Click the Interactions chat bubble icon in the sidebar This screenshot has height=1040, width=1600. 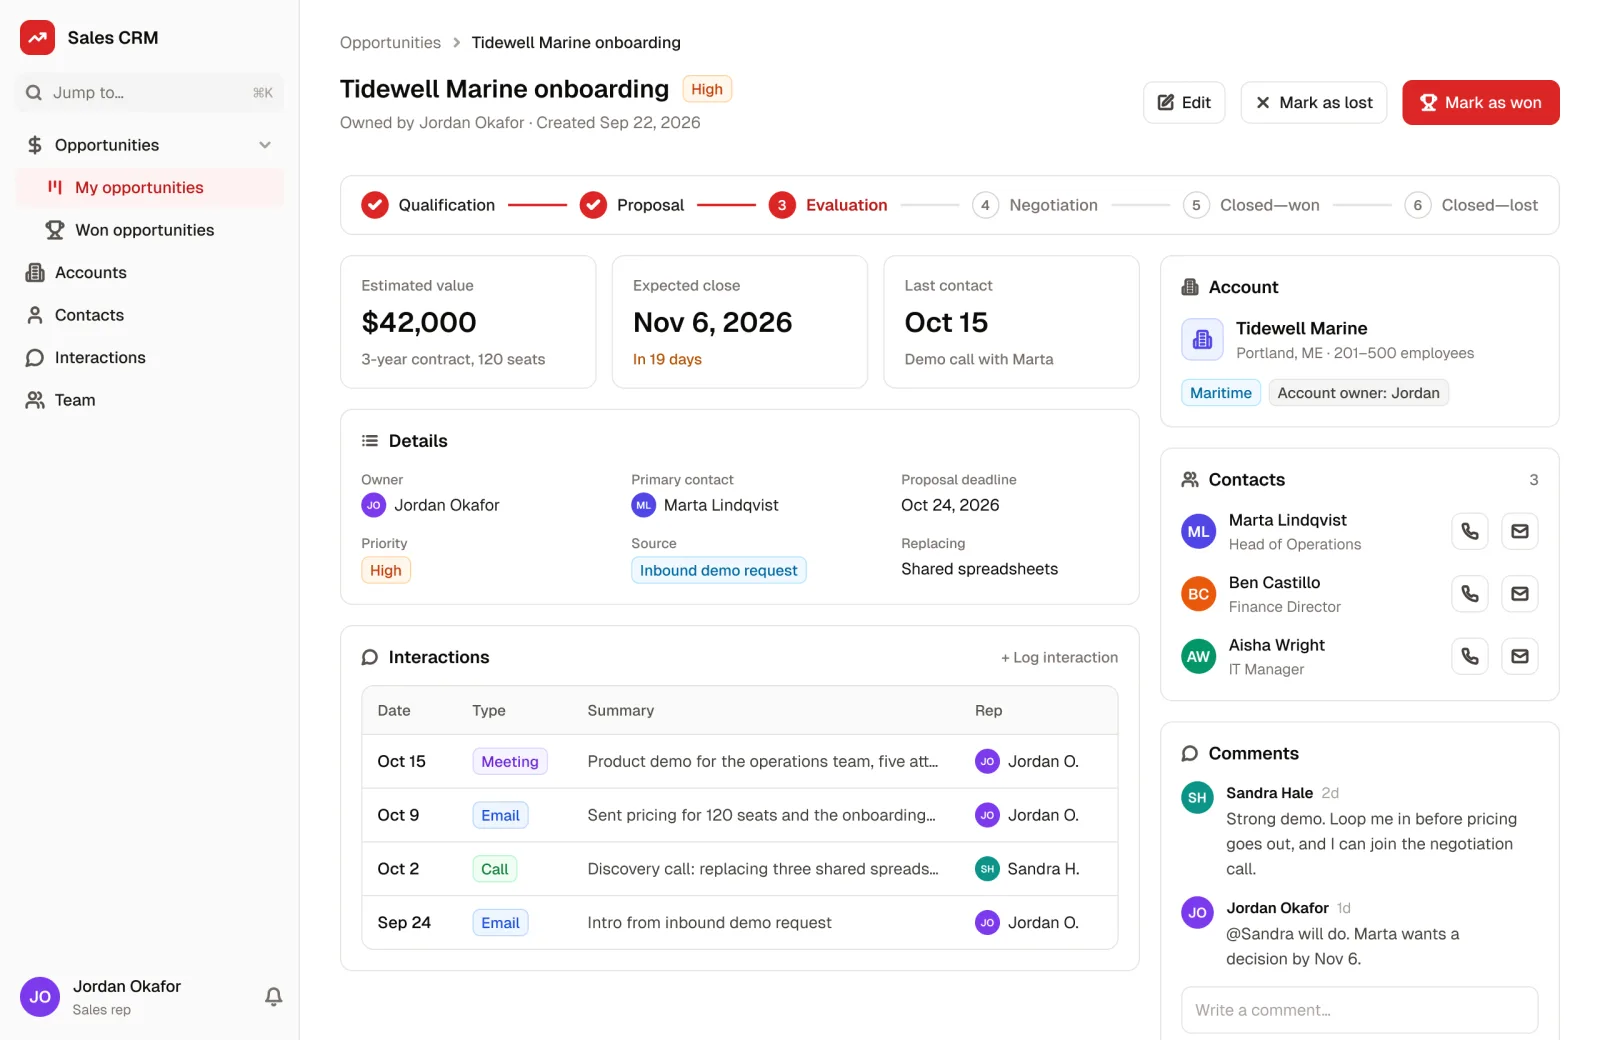click(x=35, y=357)
